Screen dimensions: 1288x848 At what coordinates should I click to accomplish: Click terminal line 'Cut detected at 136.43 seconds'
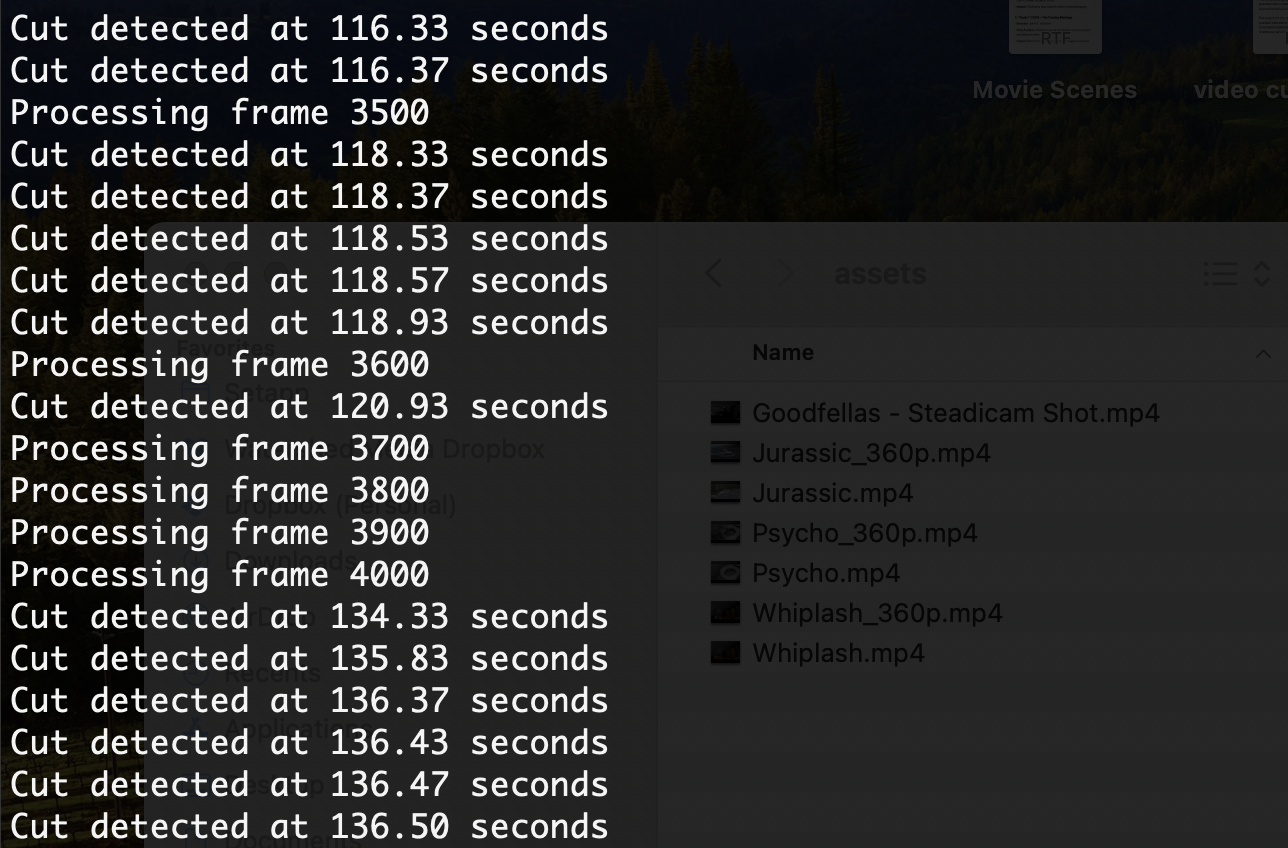point(309,743)
